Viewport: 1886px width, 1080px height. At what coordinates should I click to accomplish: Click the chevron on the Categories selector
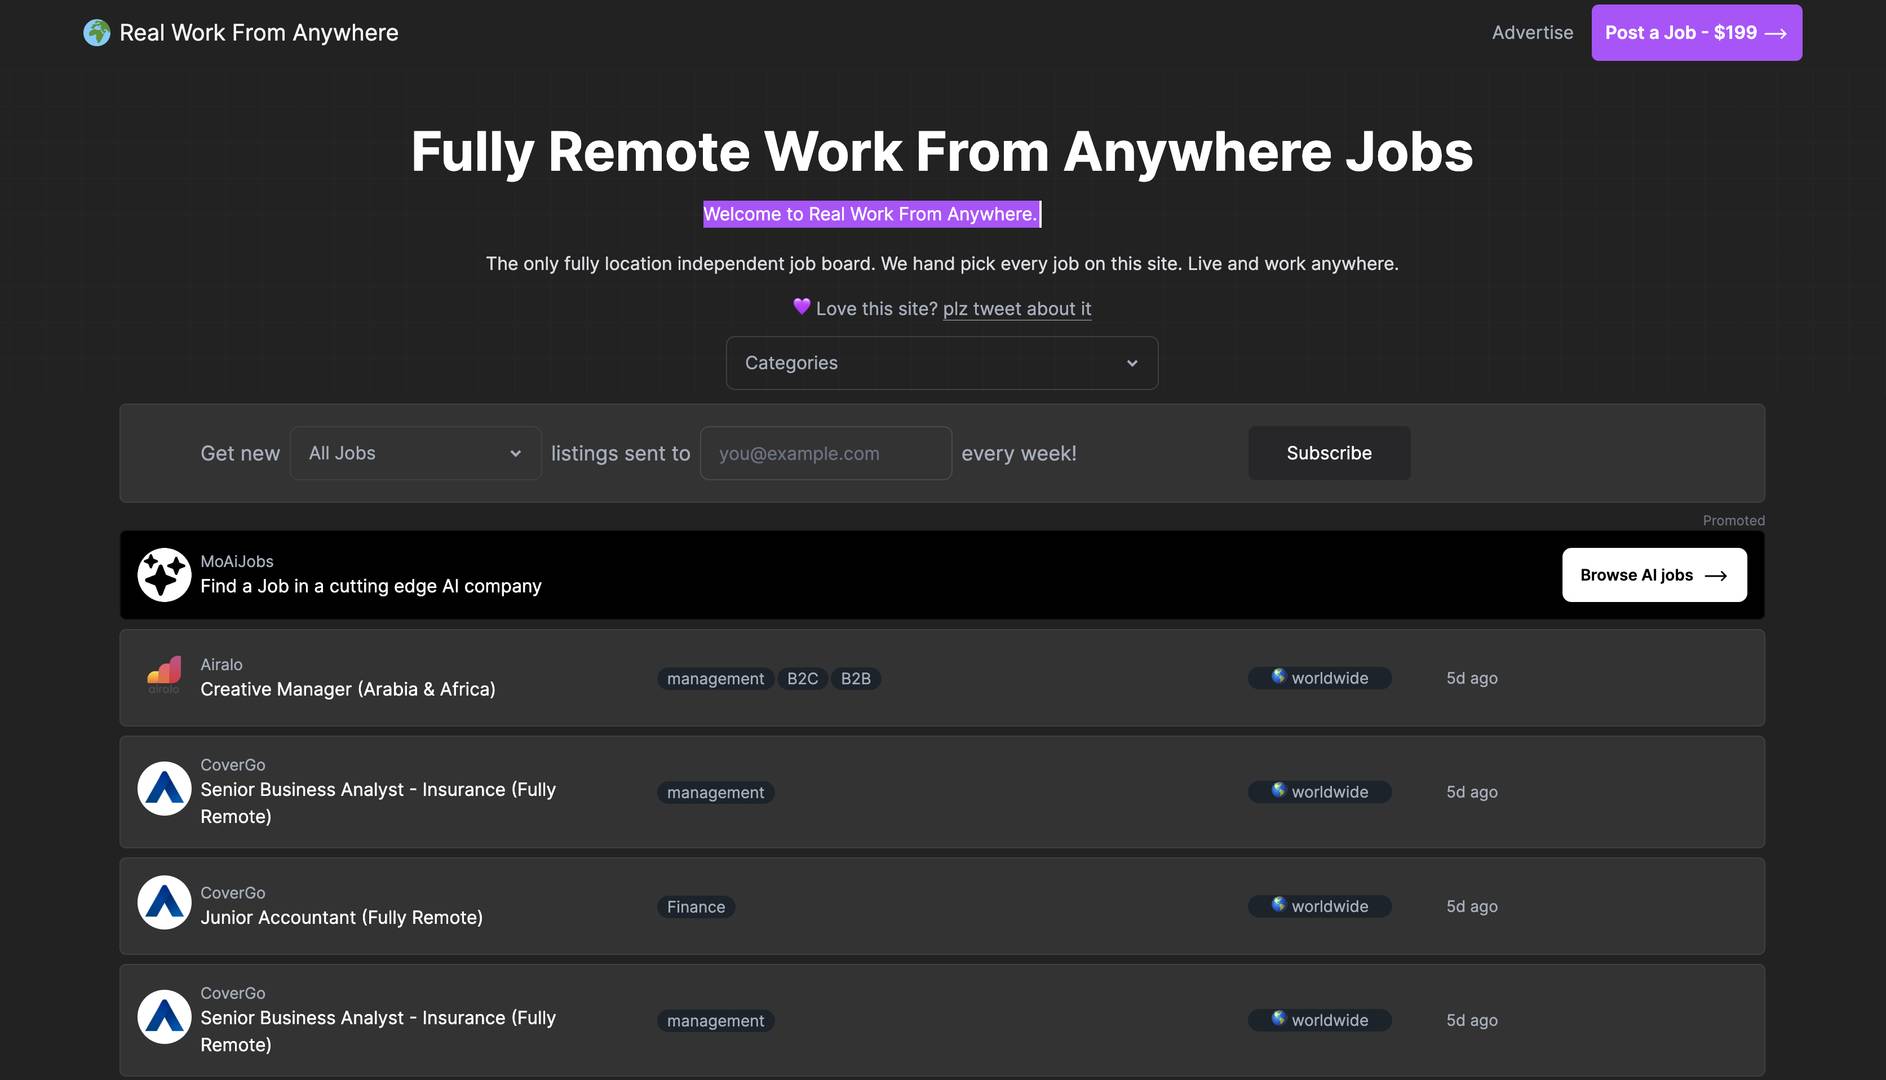[x=1131, y=363]
